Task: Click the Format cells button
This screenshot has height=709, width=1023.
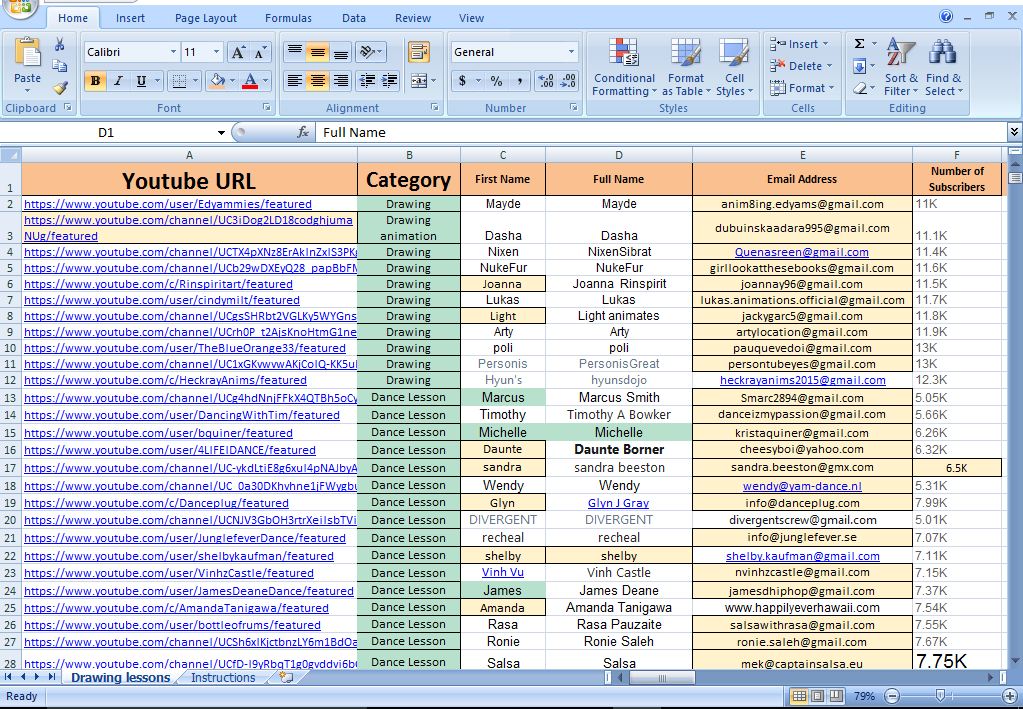Action: point(802,88)
